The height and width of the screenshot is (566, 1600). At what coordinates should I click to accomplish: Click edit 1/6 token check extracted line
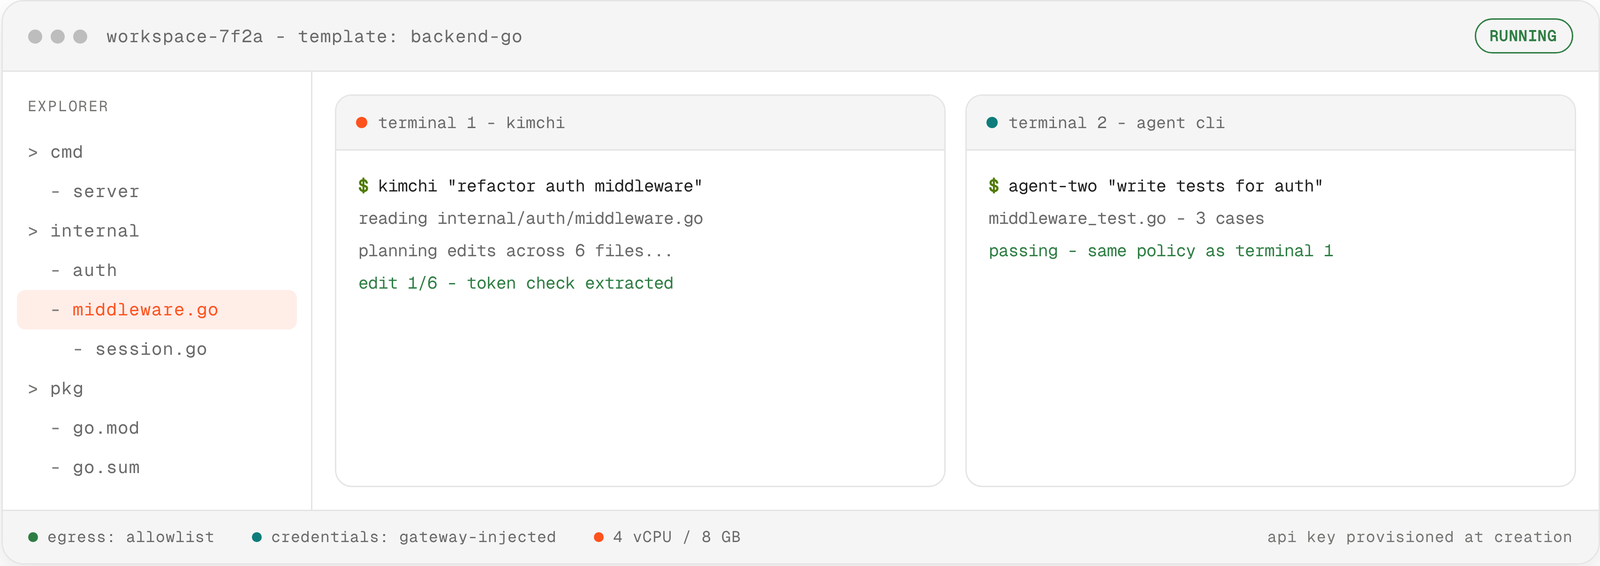click(x=516, y=283)
